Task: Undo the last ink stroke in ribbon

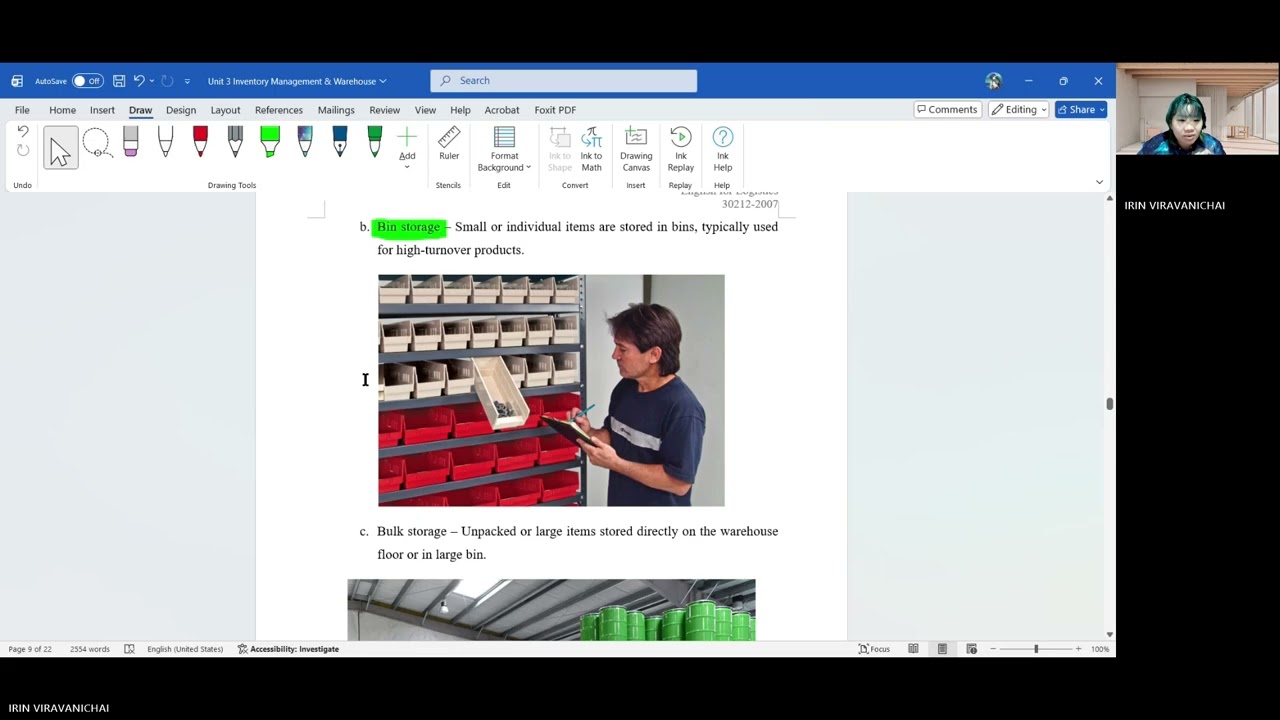Action: tap(23, 131)
